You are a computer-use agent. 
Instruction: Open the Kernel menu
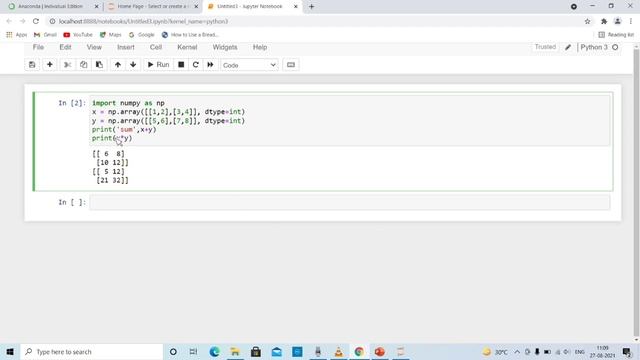click(x=187, y=47)
